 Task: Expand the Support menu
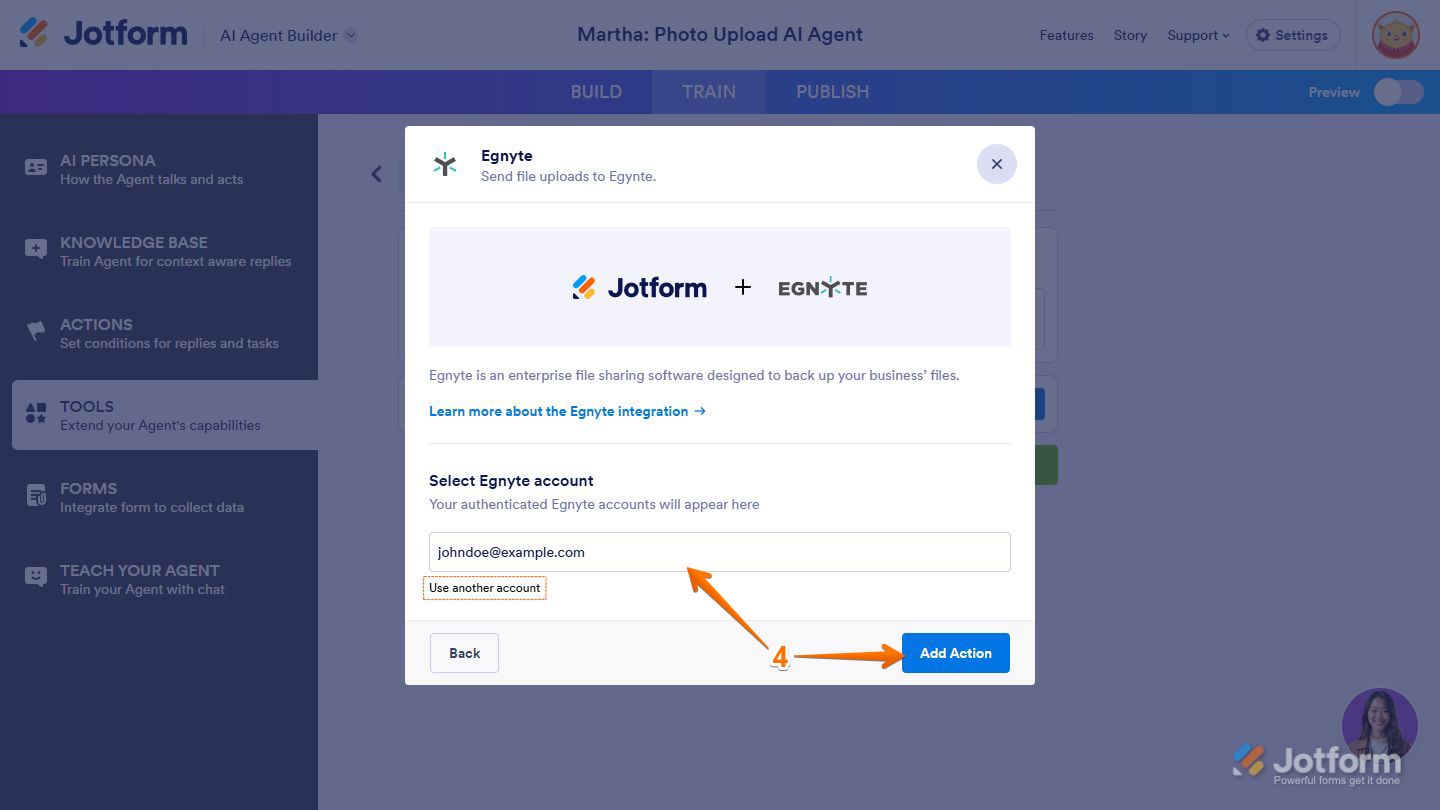click(1198, 35)
